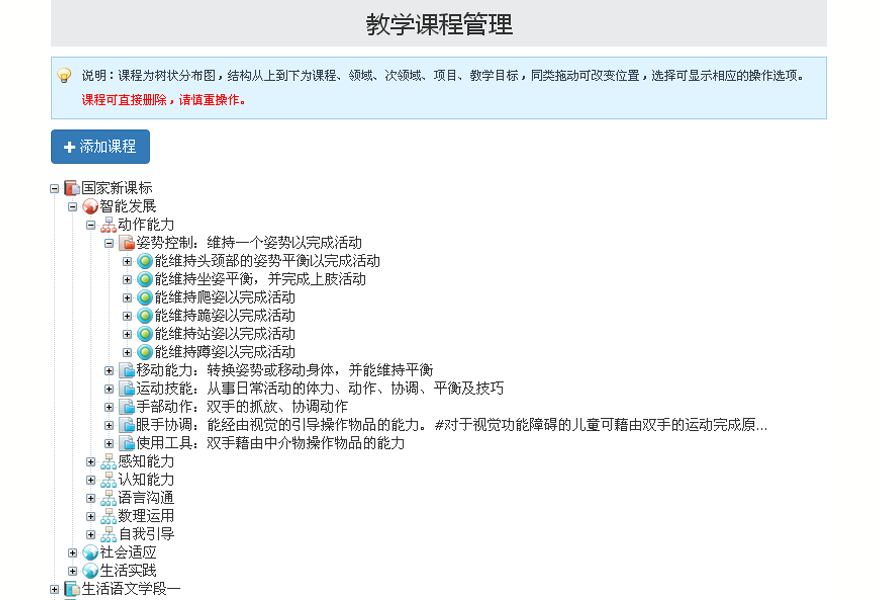Select the 数理运用 tree item
This screenshot has height=600, width=879.
pyautogui.click(x=147, y=515)
